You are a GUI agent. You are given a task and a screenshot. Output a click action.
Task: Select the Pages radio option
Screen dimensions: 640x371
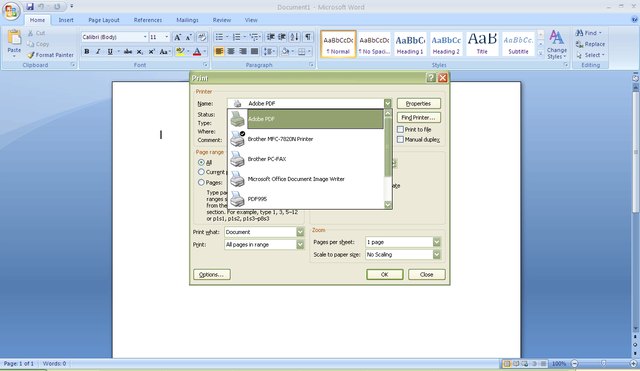click(201, 182)
